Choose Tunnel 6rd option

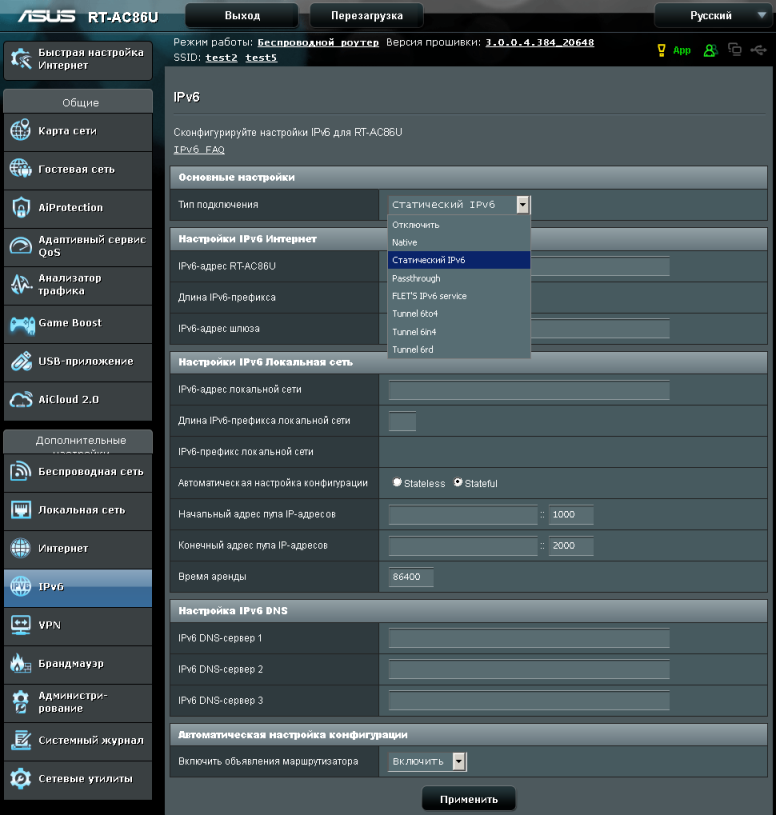[x=459, y=349]
